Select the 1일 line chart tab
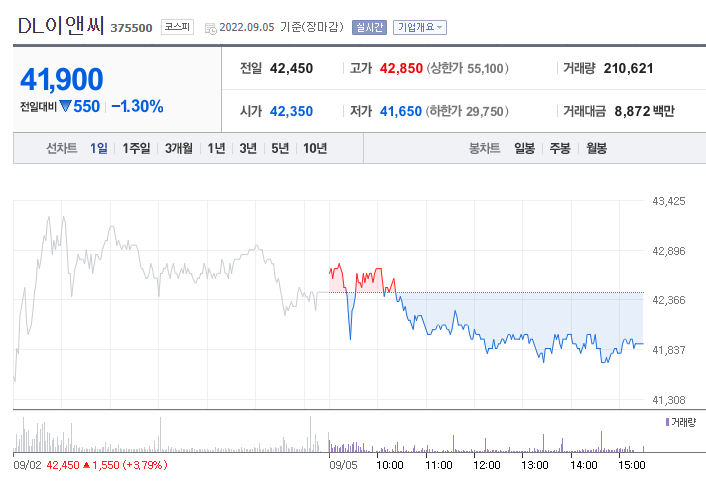 pyautogui.click(x=99, y=148)
